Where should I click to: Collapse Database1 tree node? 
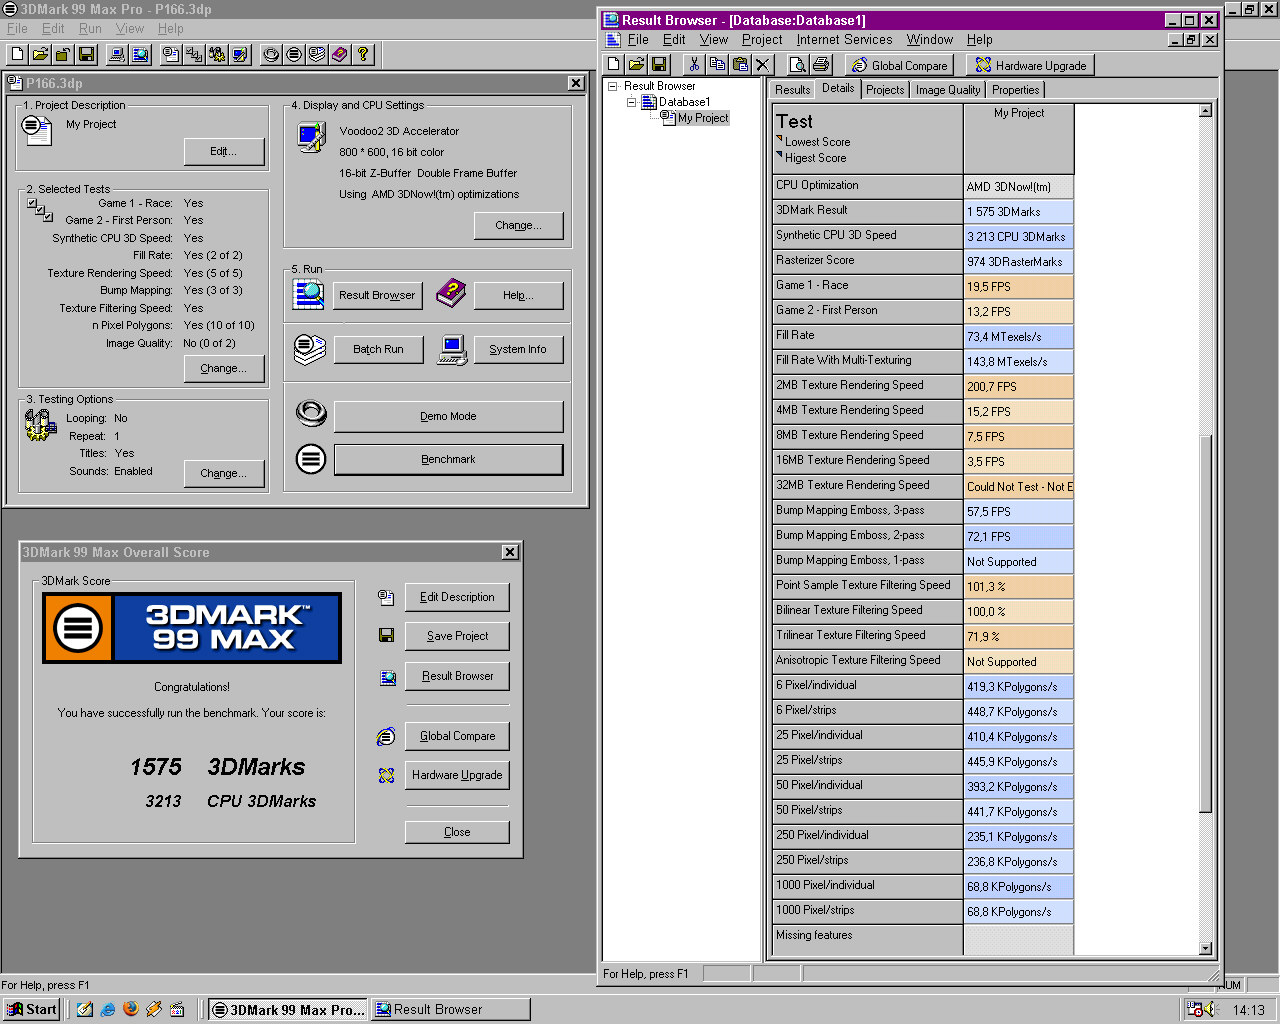pyautogui.click(x=632, y=102)
